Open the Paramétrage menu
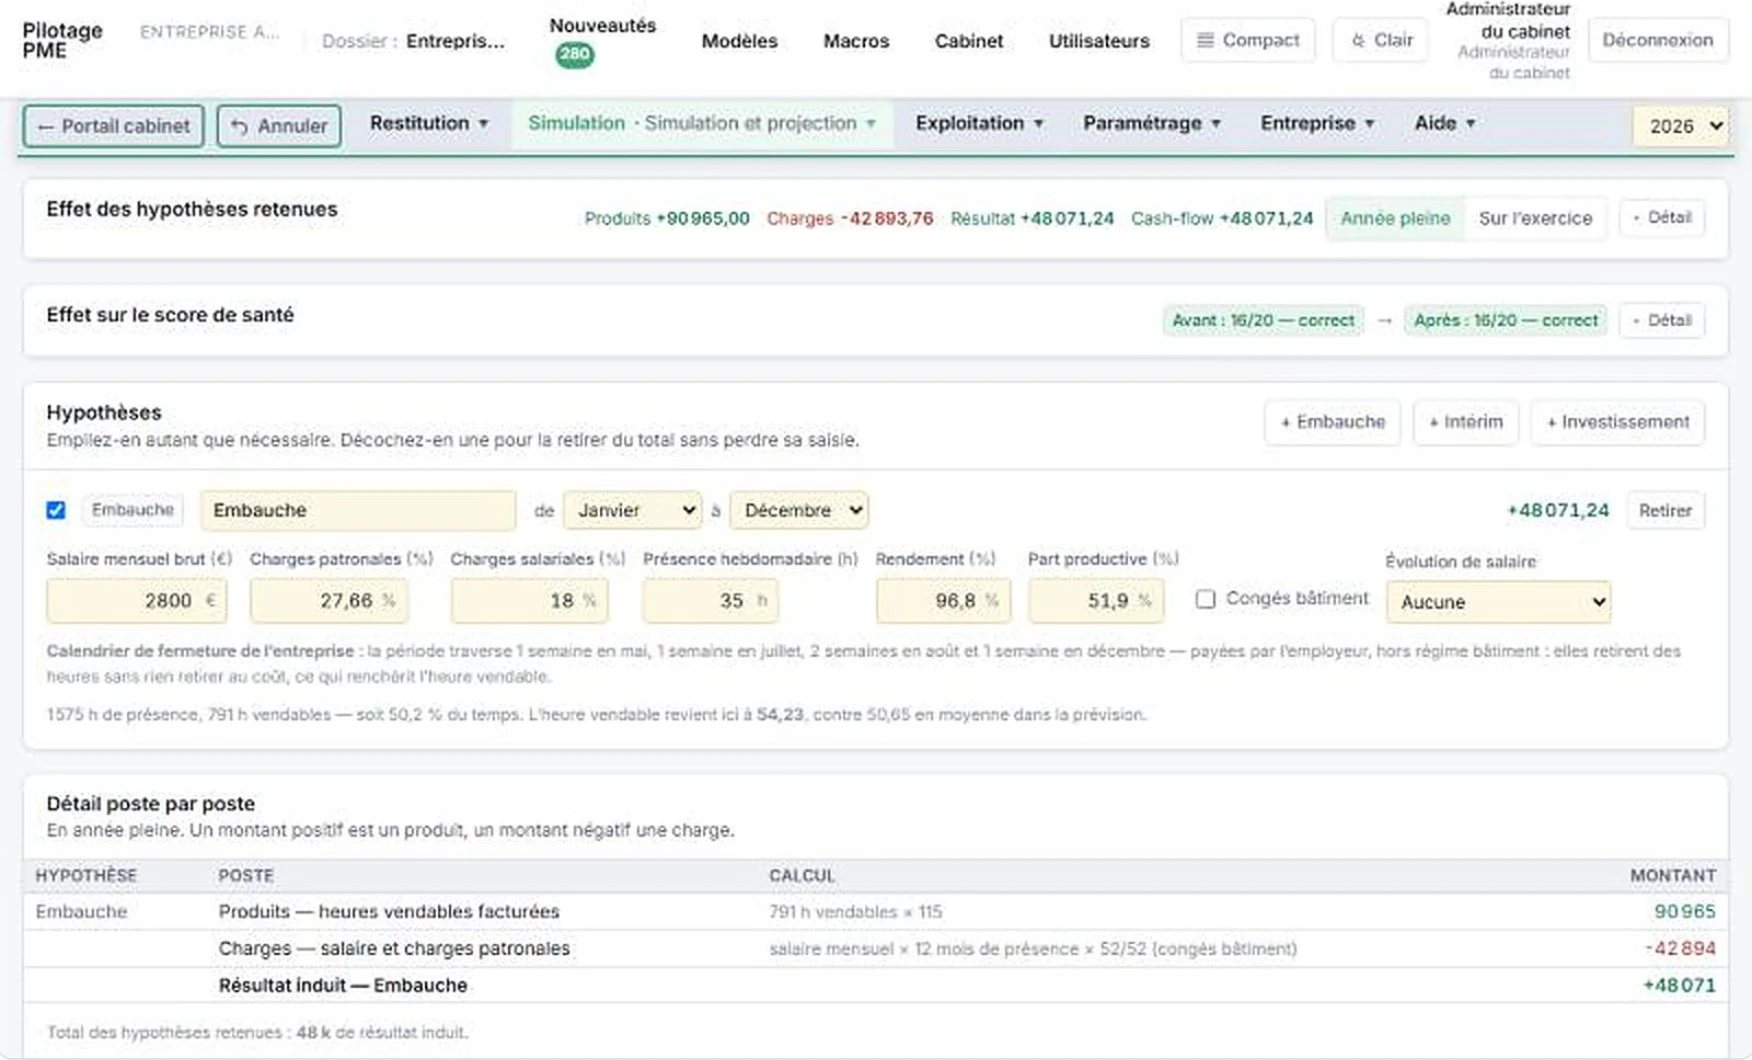Screen dimensions: 1752x1060 (x=1152, y=123)
